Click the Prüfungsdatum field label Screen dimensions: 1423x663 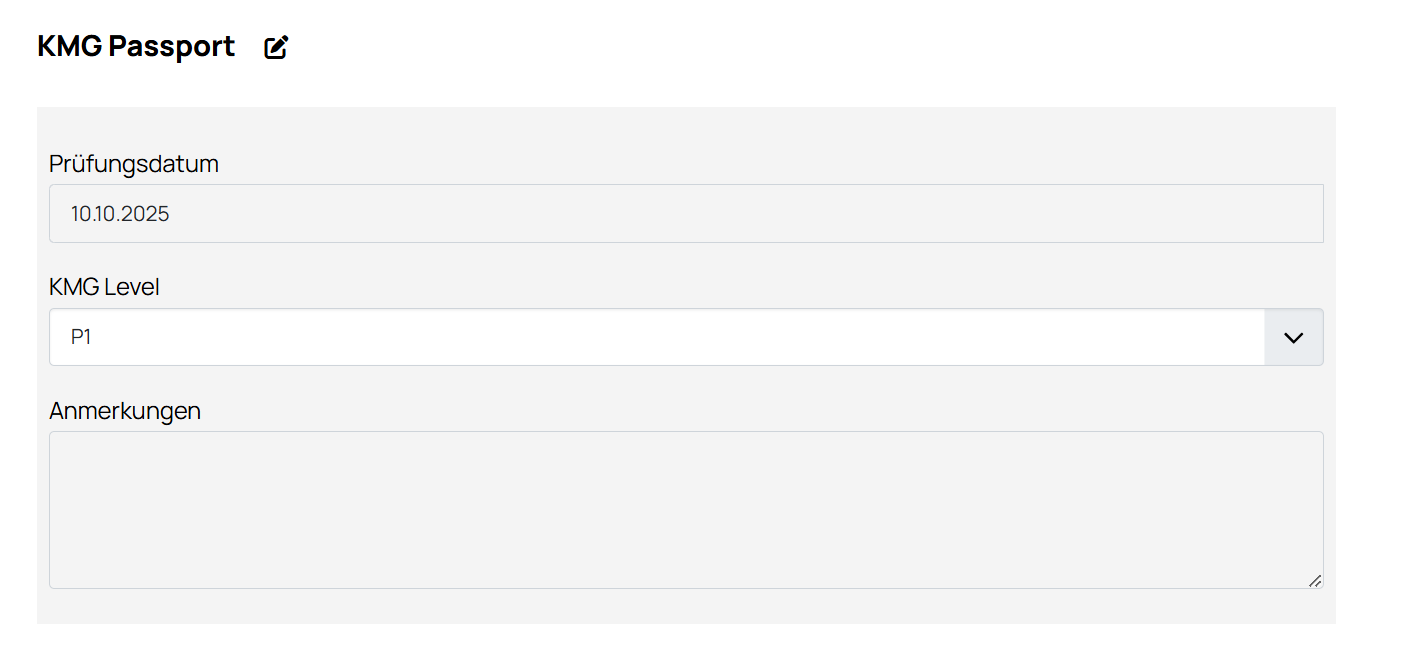[134, 164]
